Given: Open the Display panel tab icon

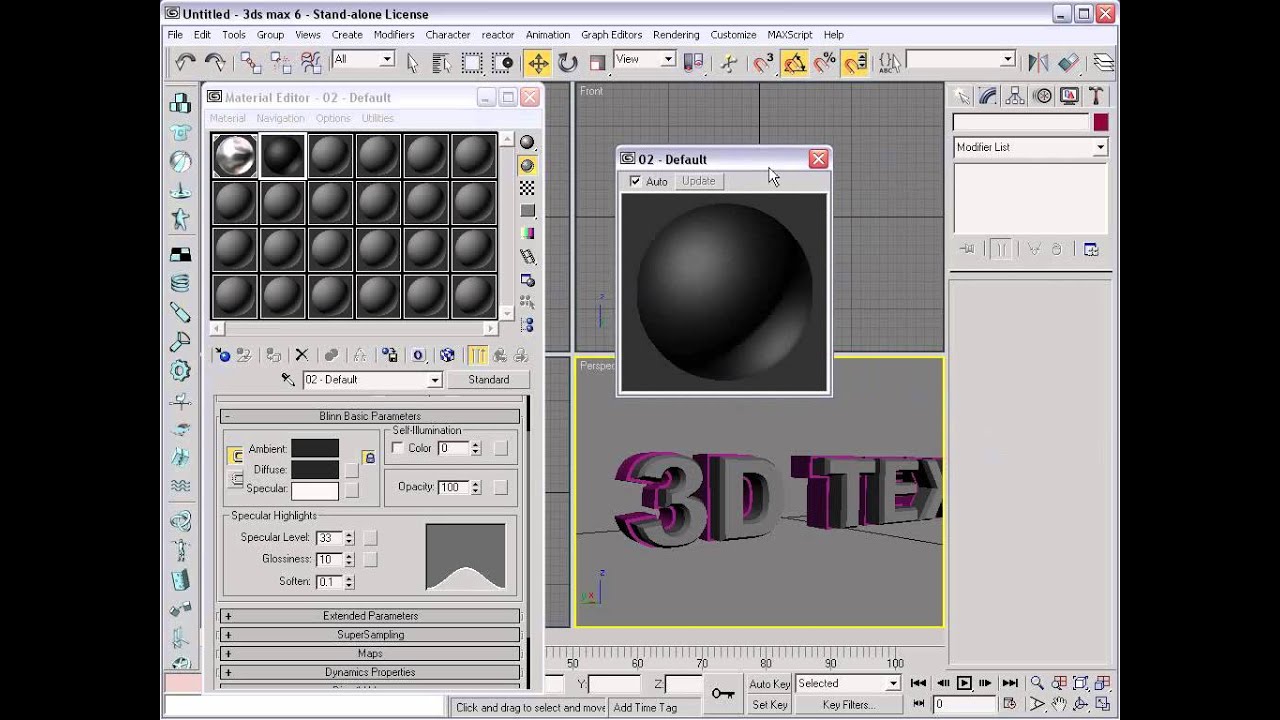Looking at the screenshot, I should [1069, 96].
